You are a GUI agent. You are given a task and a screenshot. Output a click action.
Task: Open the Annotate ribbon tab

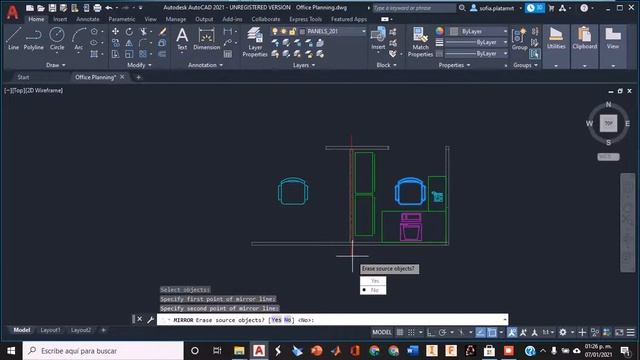click(x=88, y=19)
